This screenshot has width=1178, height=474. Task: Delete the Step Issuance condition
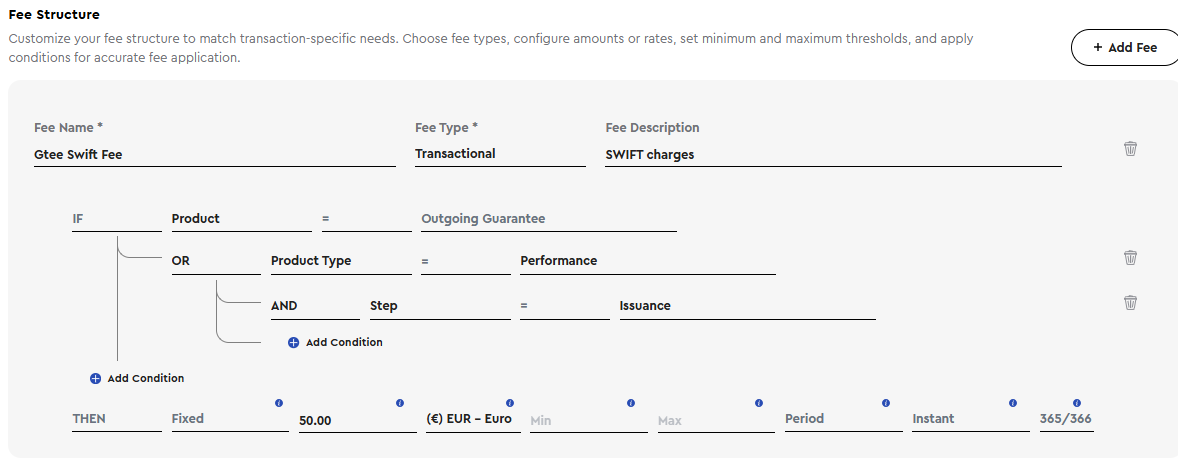pos(1130,303)
